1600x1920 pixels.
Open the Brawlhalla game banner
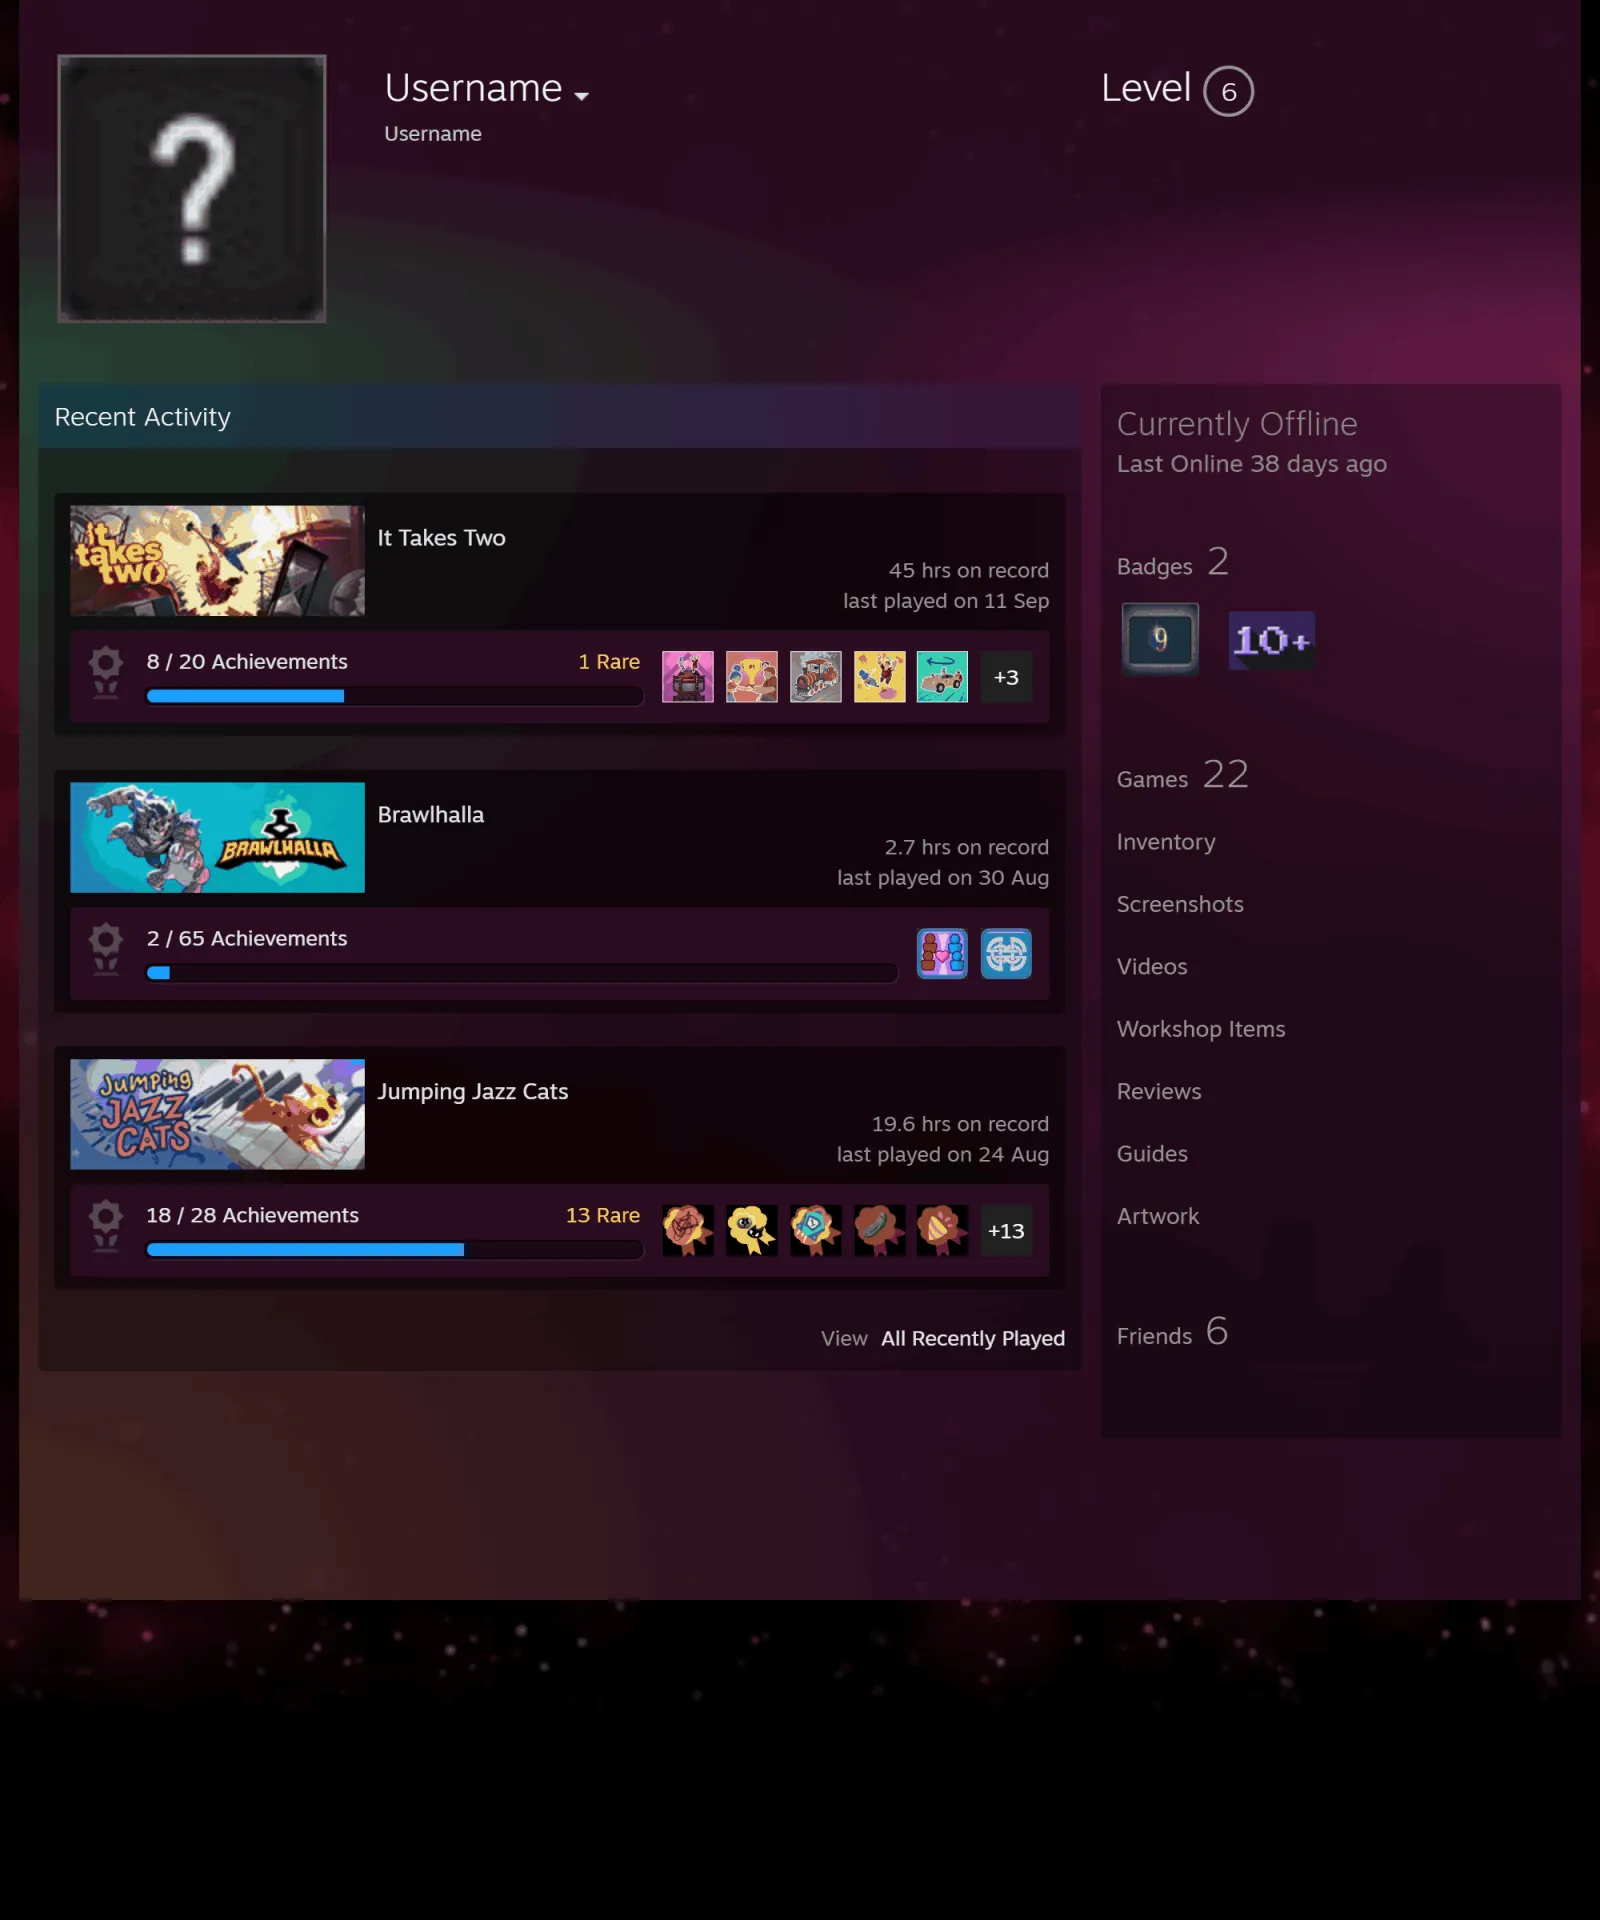pyautogui.click(x=217, y=838)
